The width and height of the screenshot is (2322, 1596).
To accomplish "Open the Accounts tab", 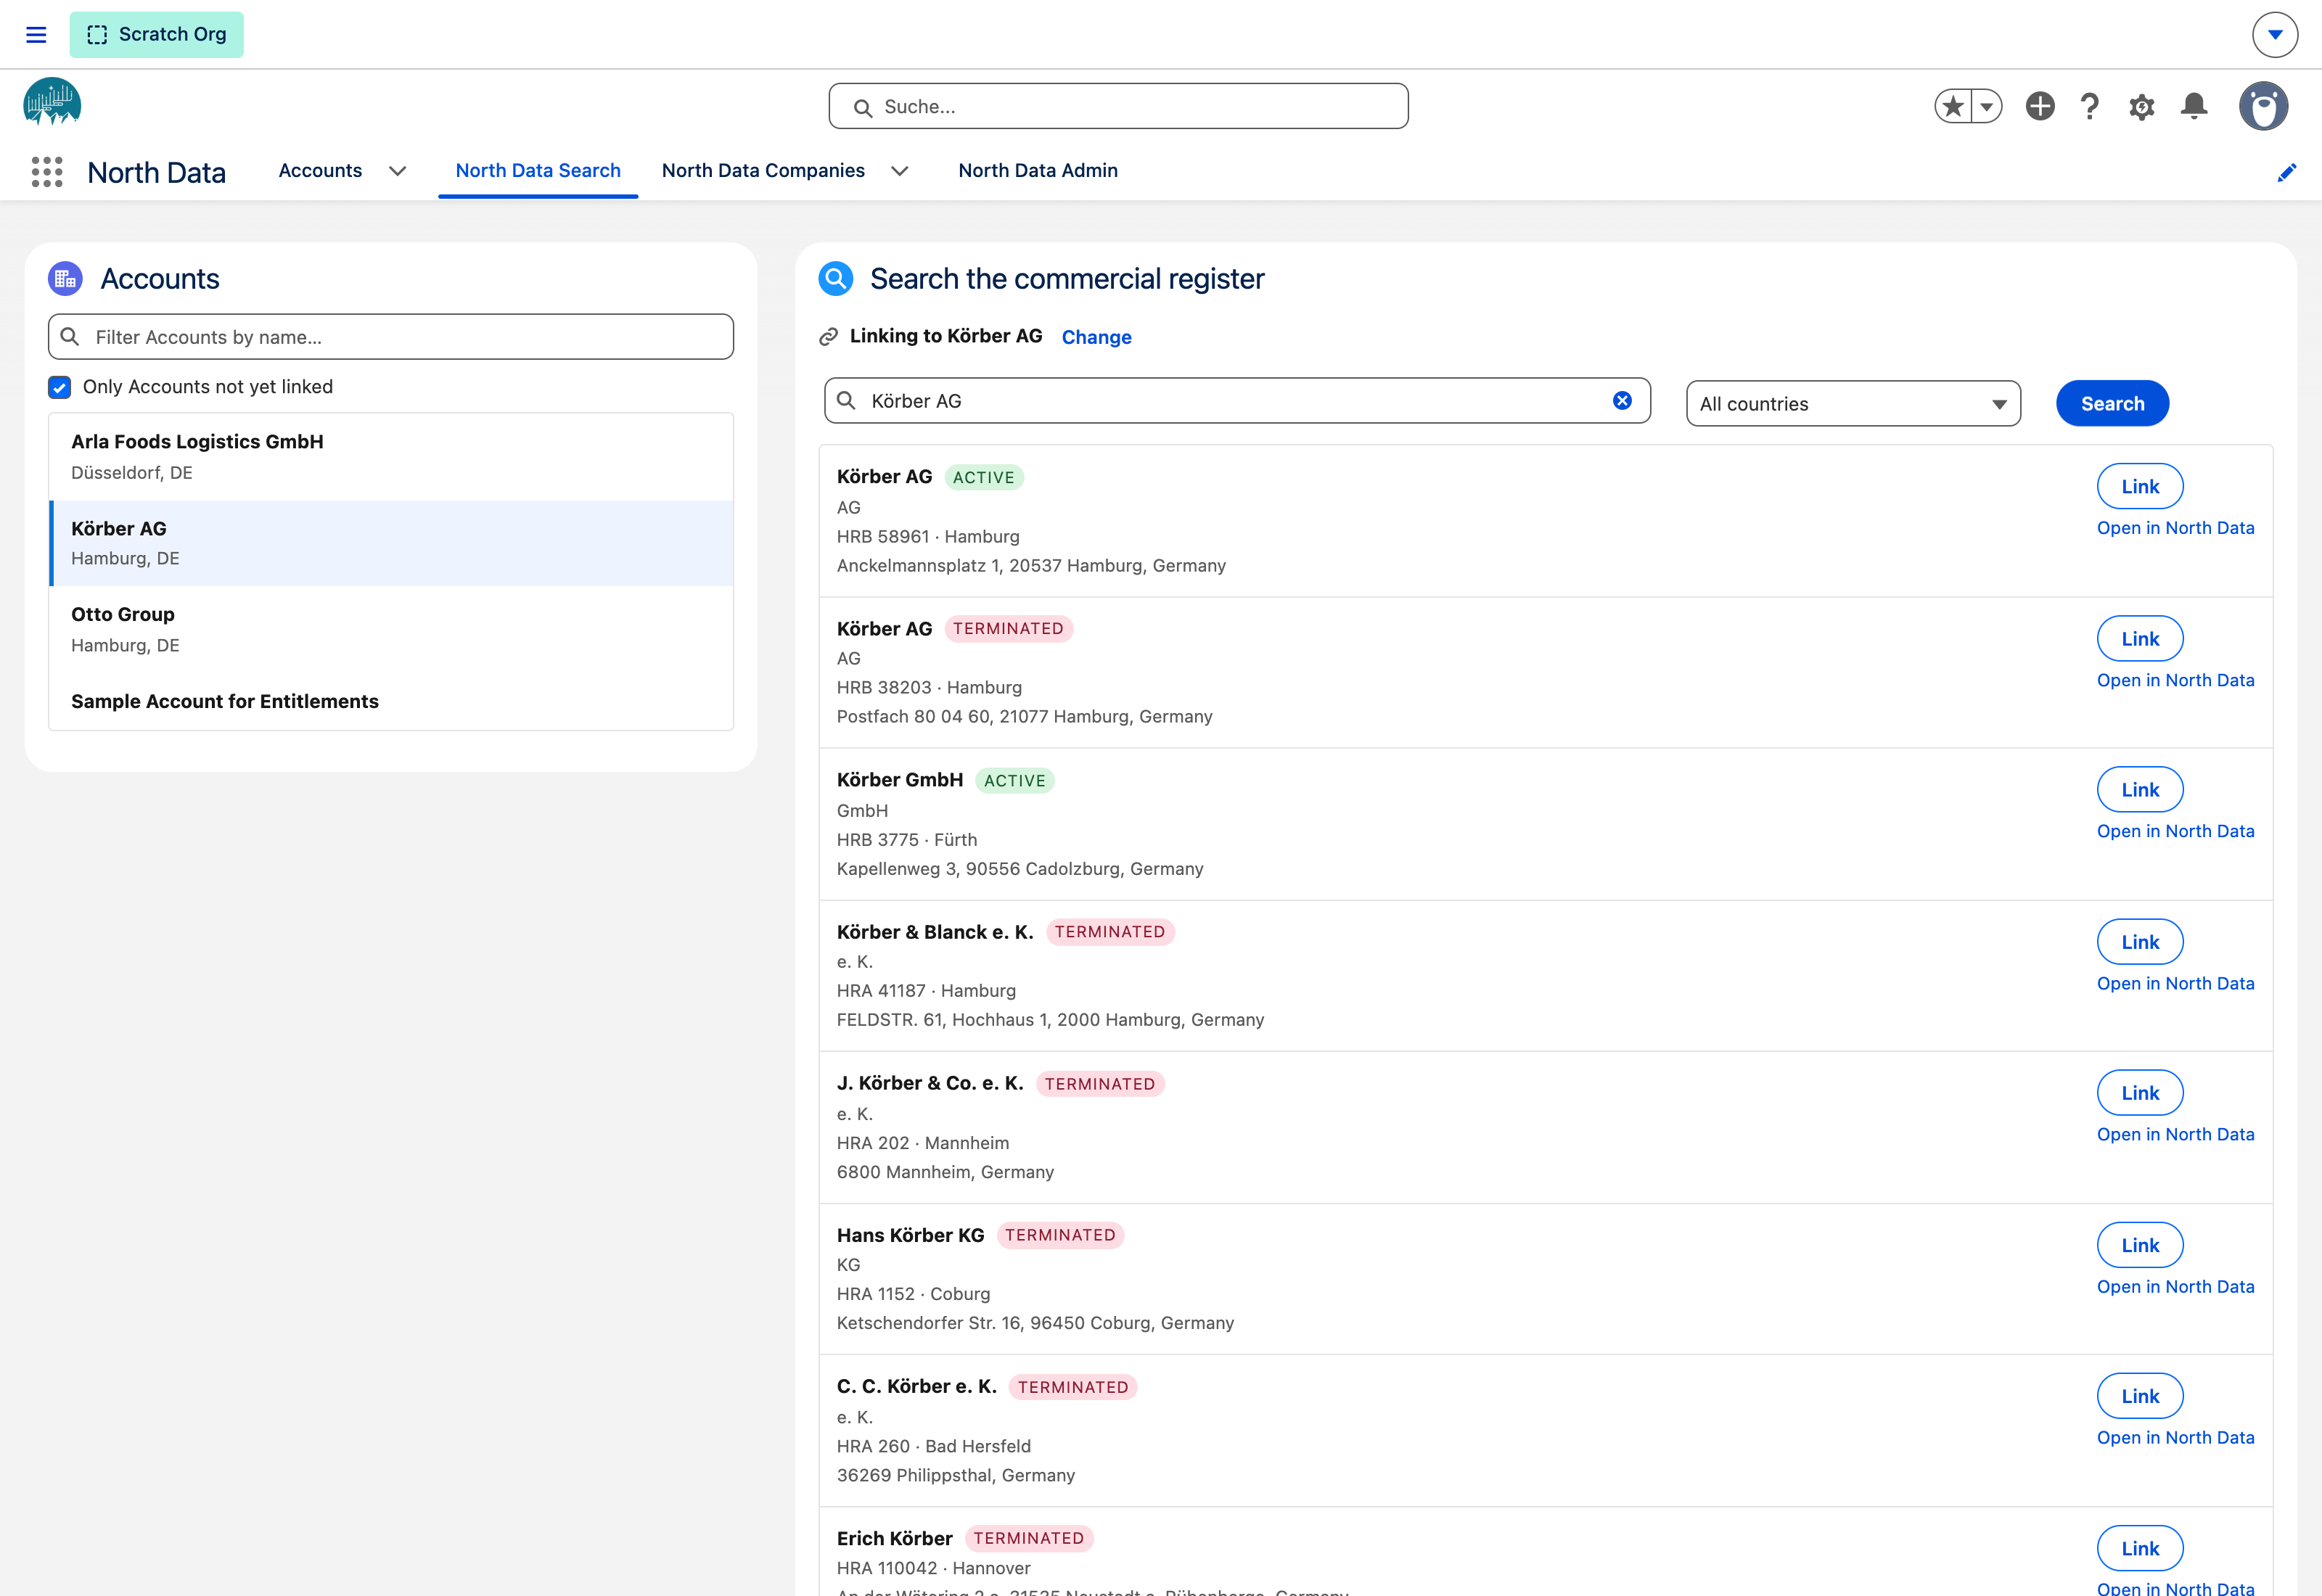I will [320, 171].
